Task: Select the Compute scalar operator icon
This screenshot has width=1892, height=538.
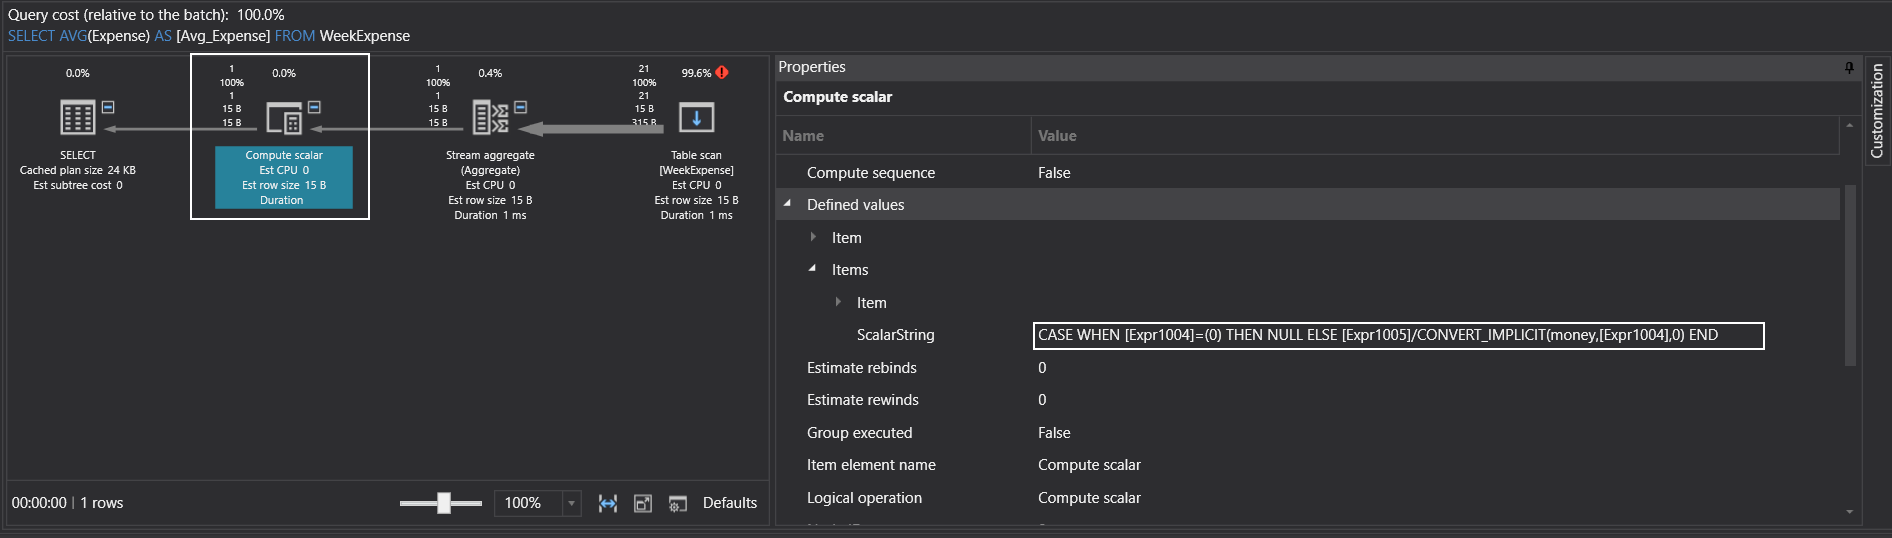Action: click(x=284, y=118)
